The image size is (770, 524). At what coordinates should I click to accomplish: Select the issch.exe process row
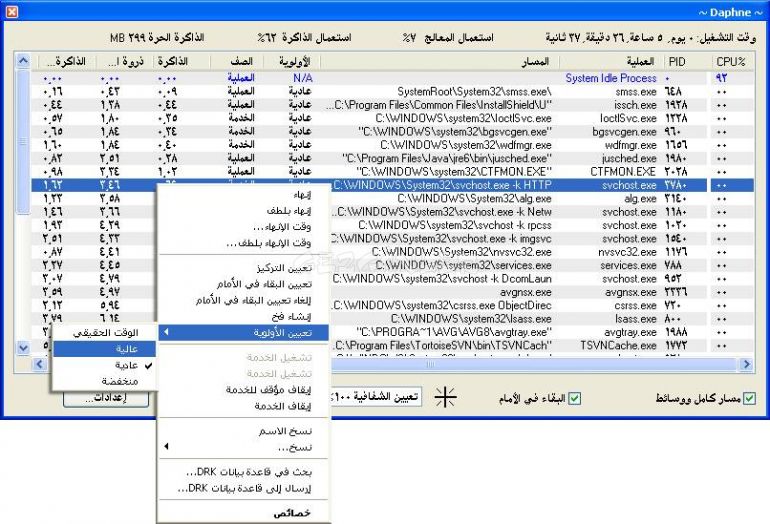coord(393,105)
